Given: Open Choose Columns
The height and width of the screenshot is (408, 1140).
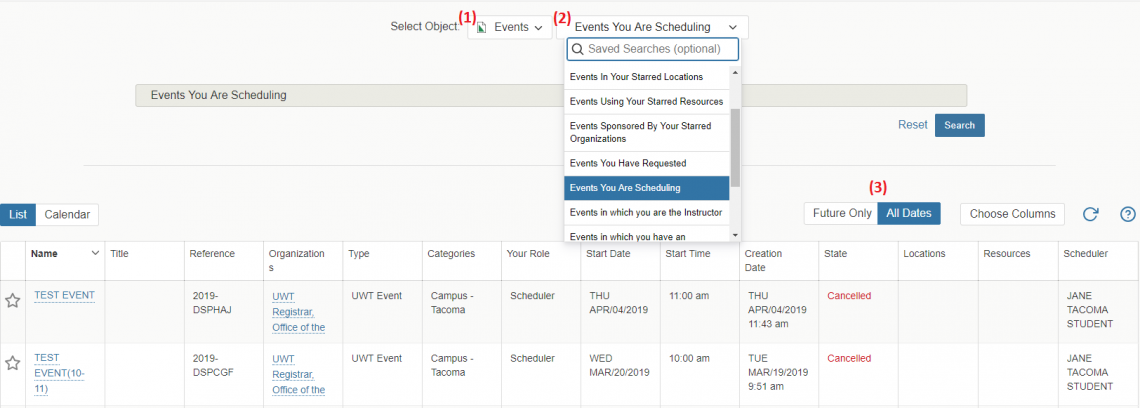Looking at the screenshot, I should point(1012,214).
